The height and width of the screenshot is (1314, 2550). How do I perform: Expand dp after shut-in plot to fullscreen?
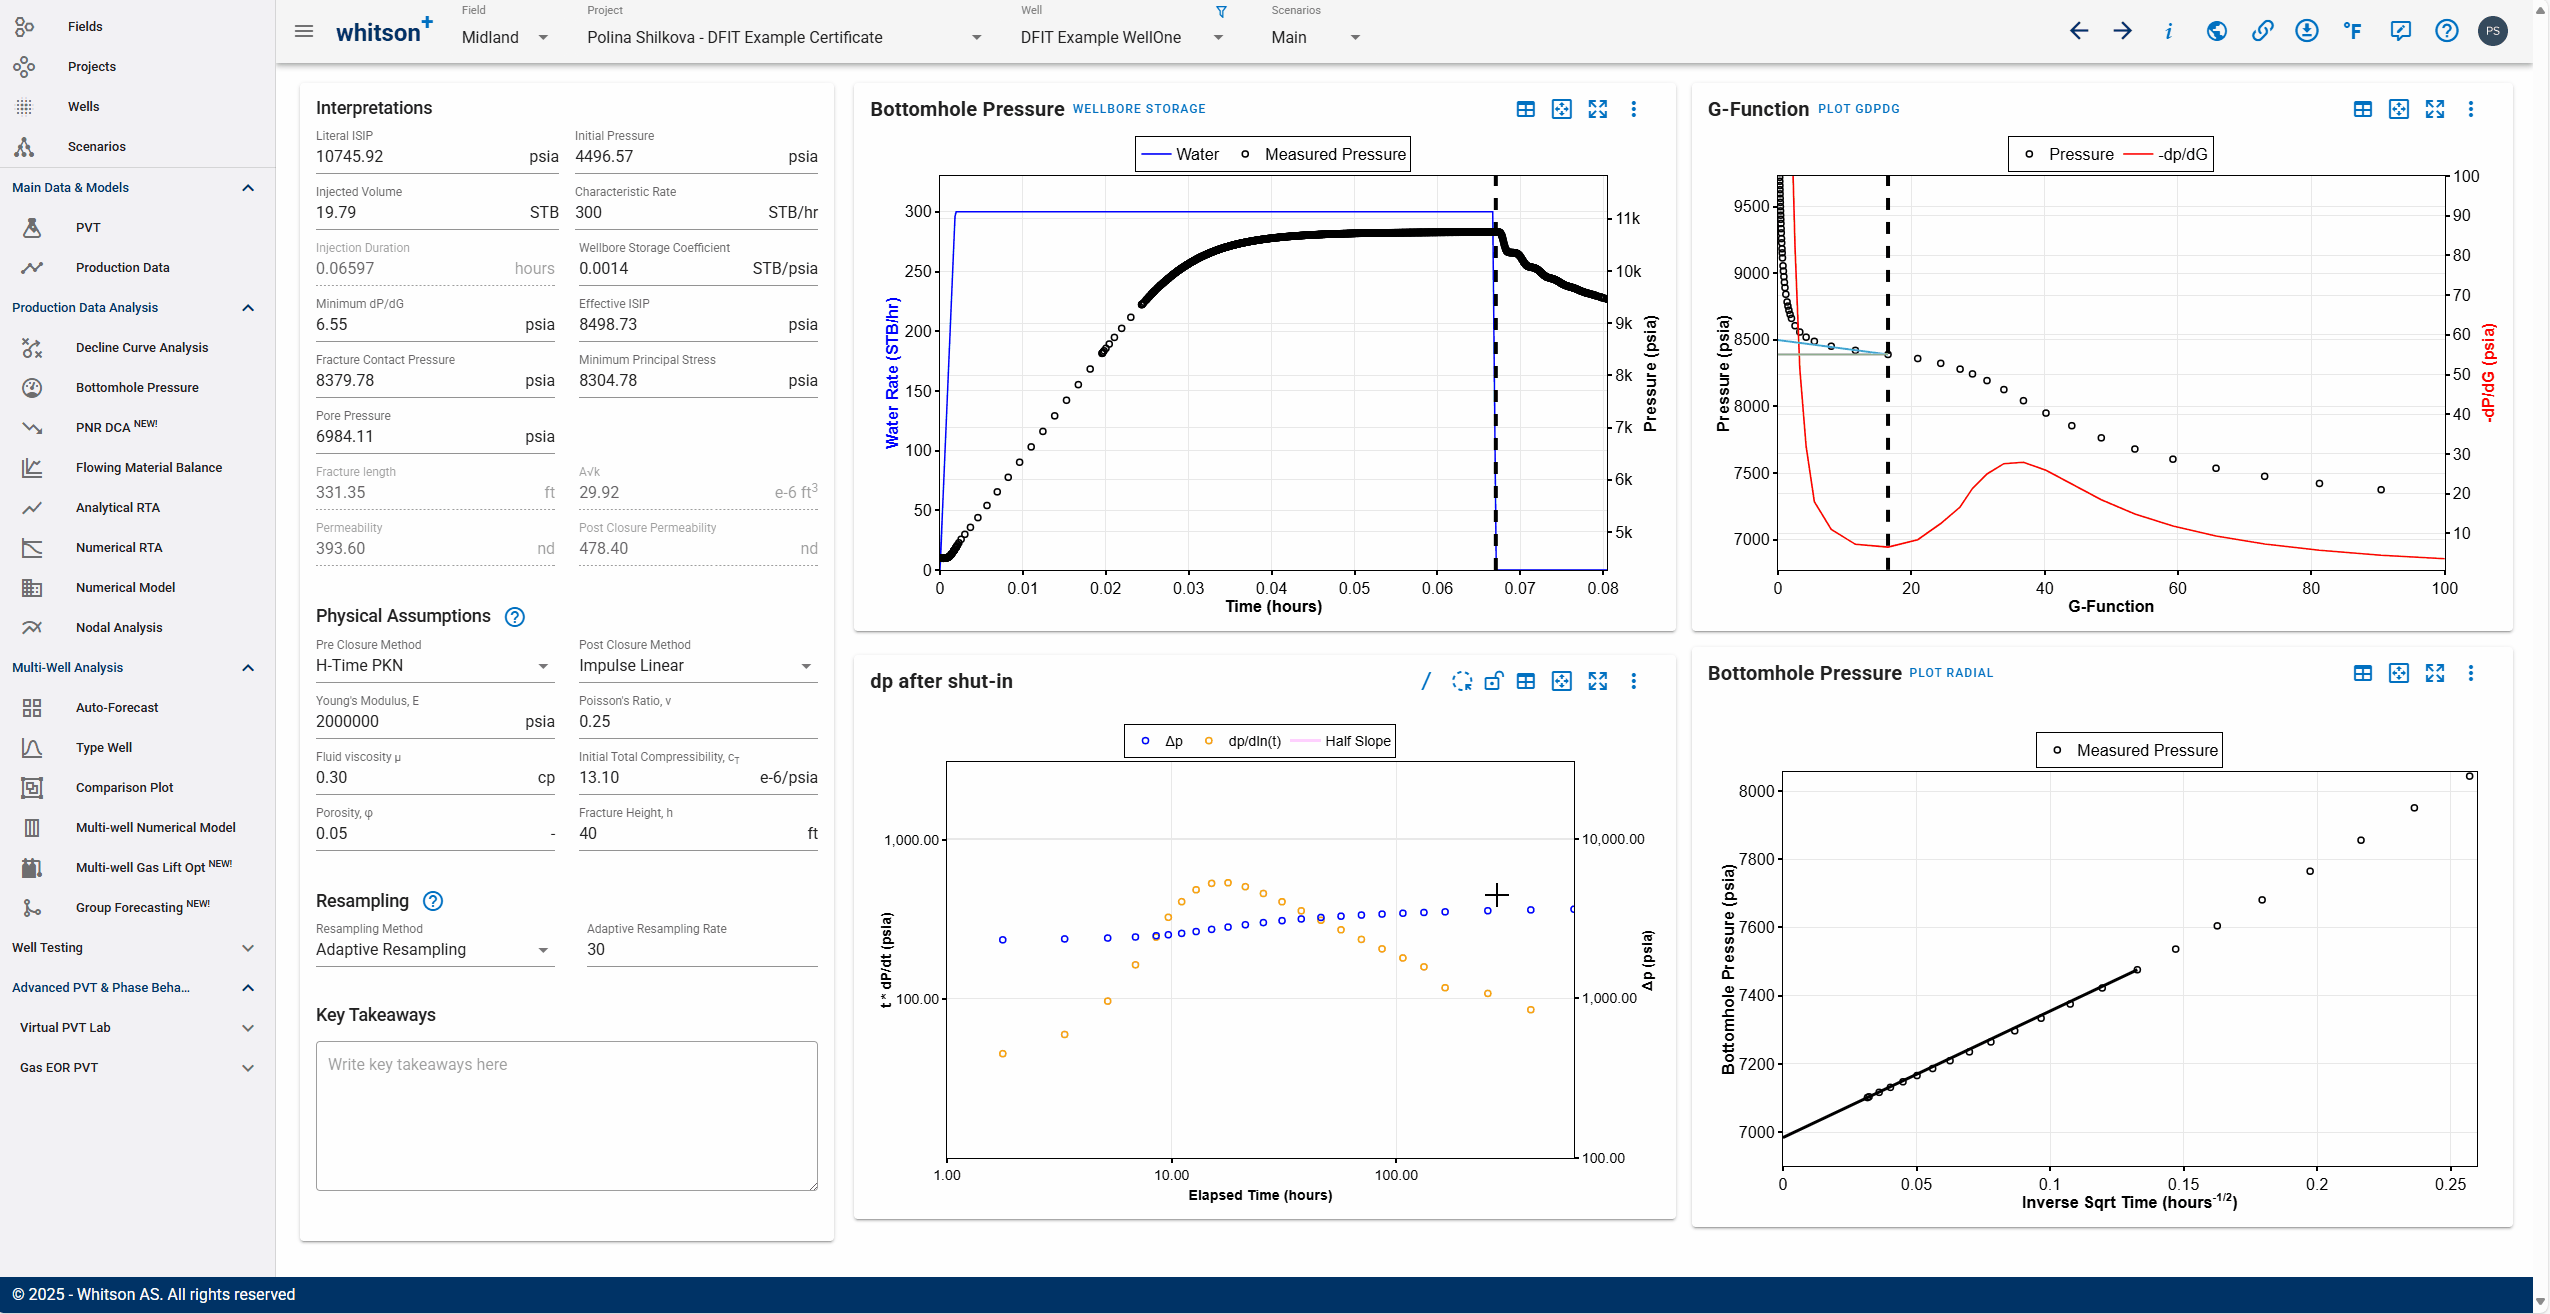pos(1598,681)
